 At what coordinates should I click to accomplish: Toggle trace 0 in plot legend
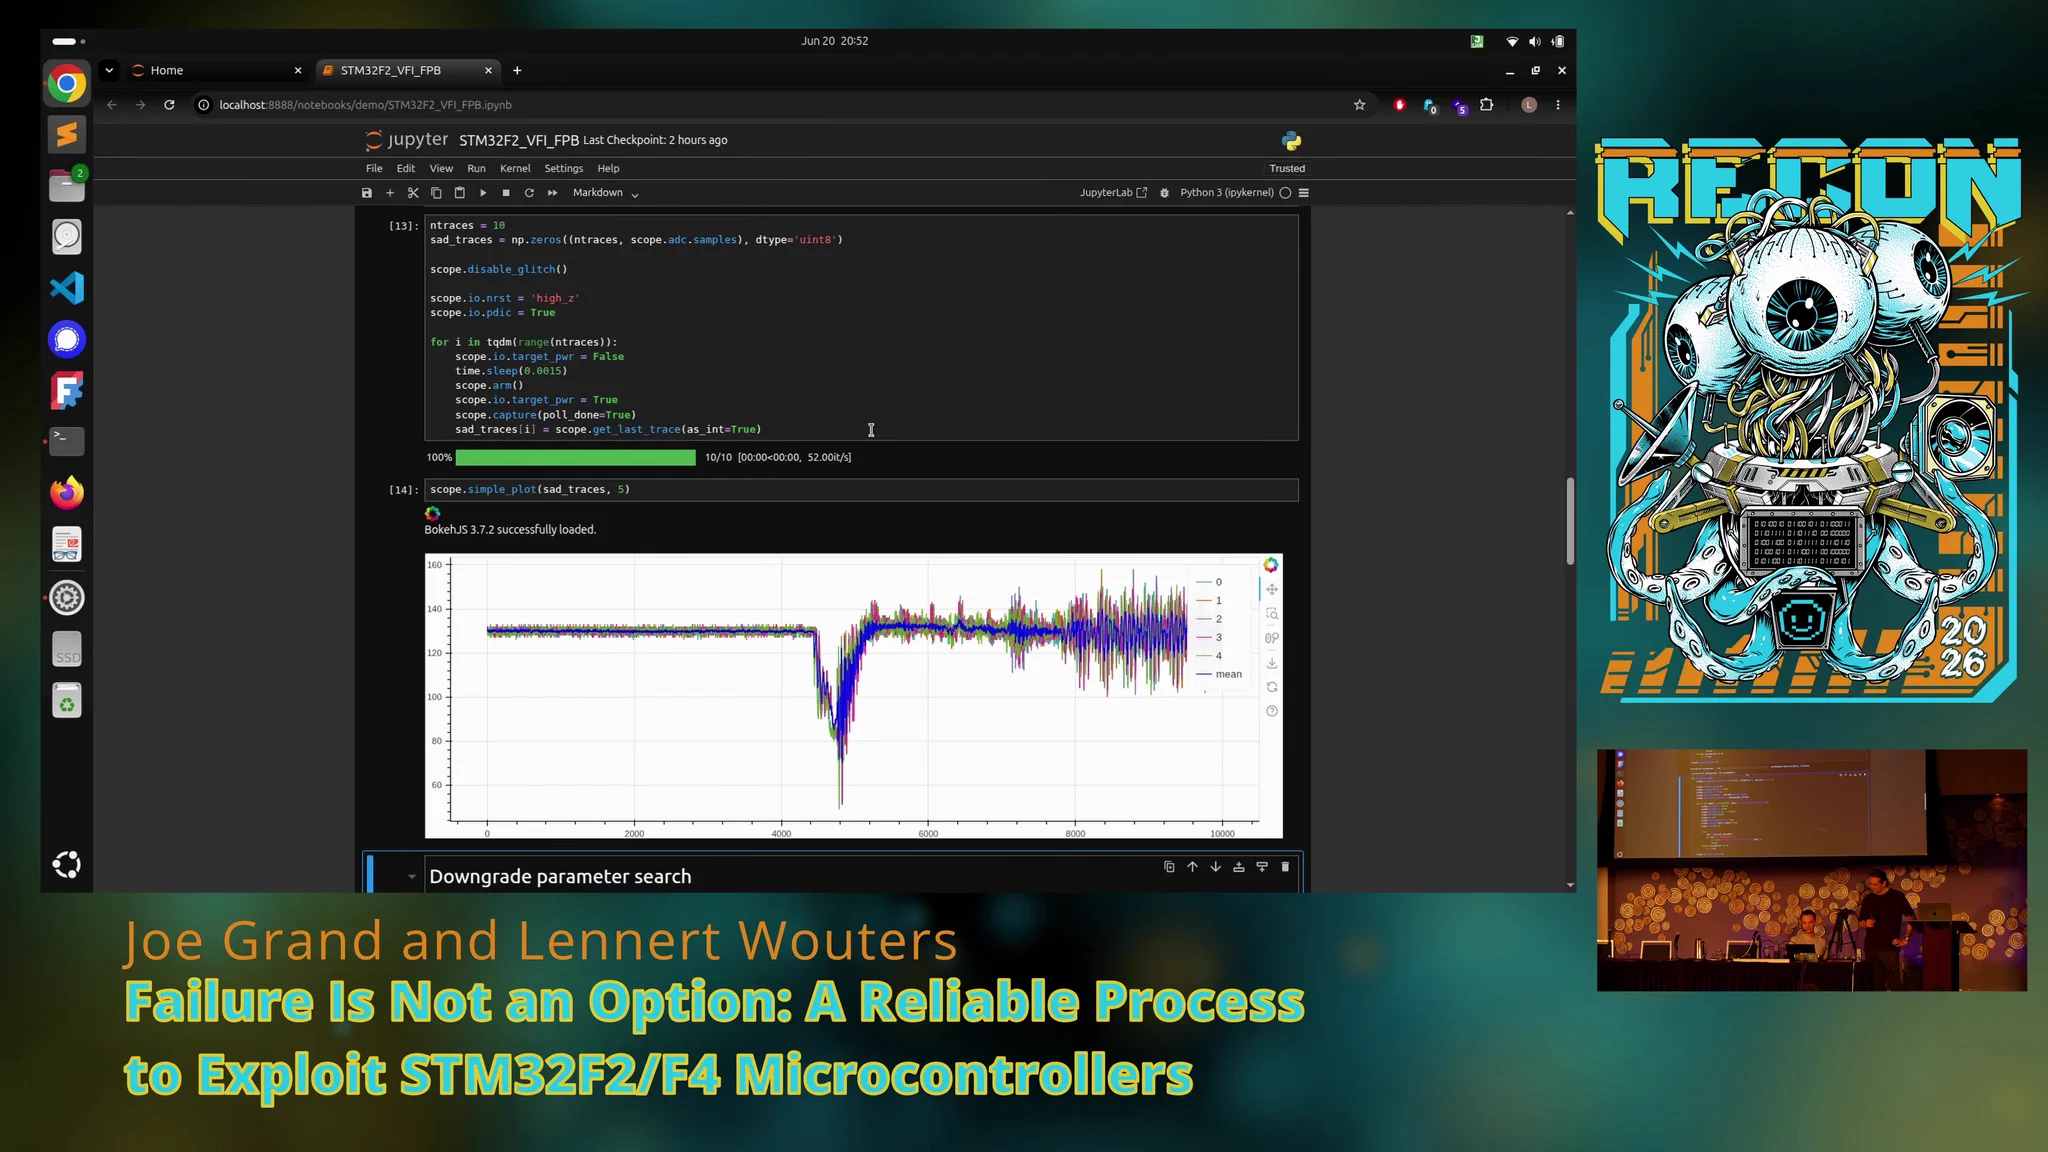pos(1209,582)
